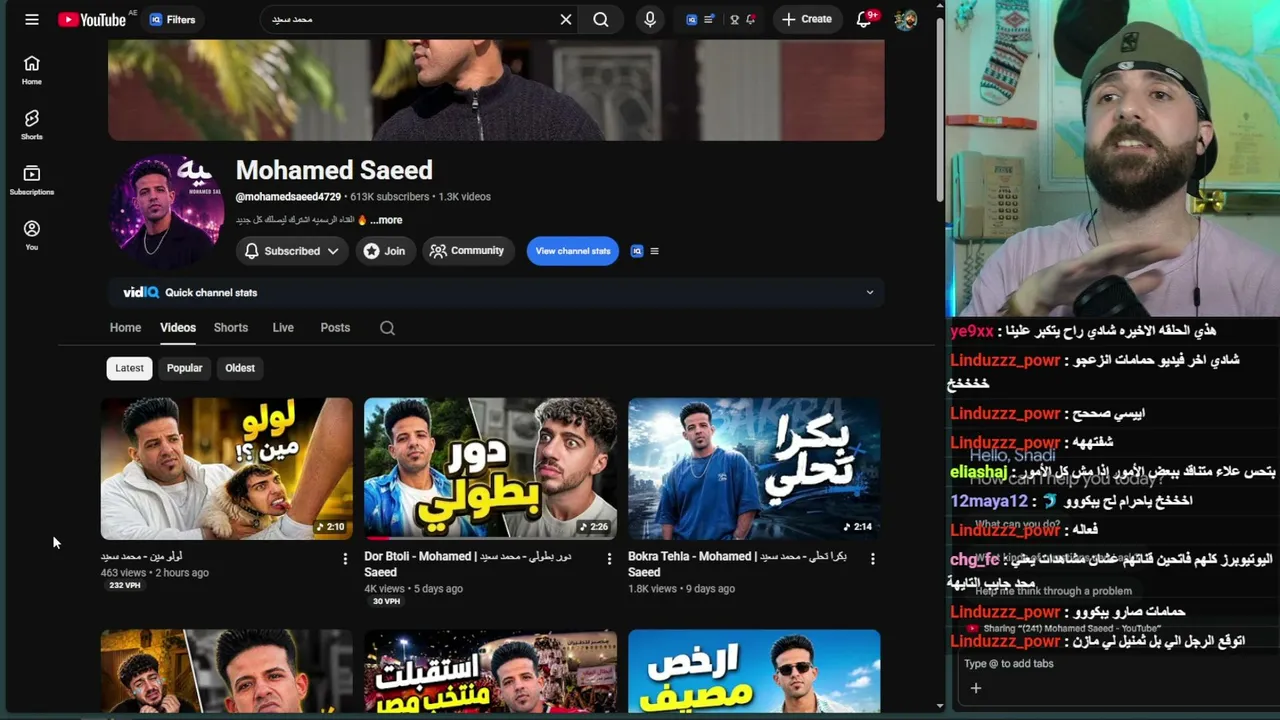
Task: Click the vidIQ badge beside View channel stats
Action: pyautogui.click(x=637, y=251)
